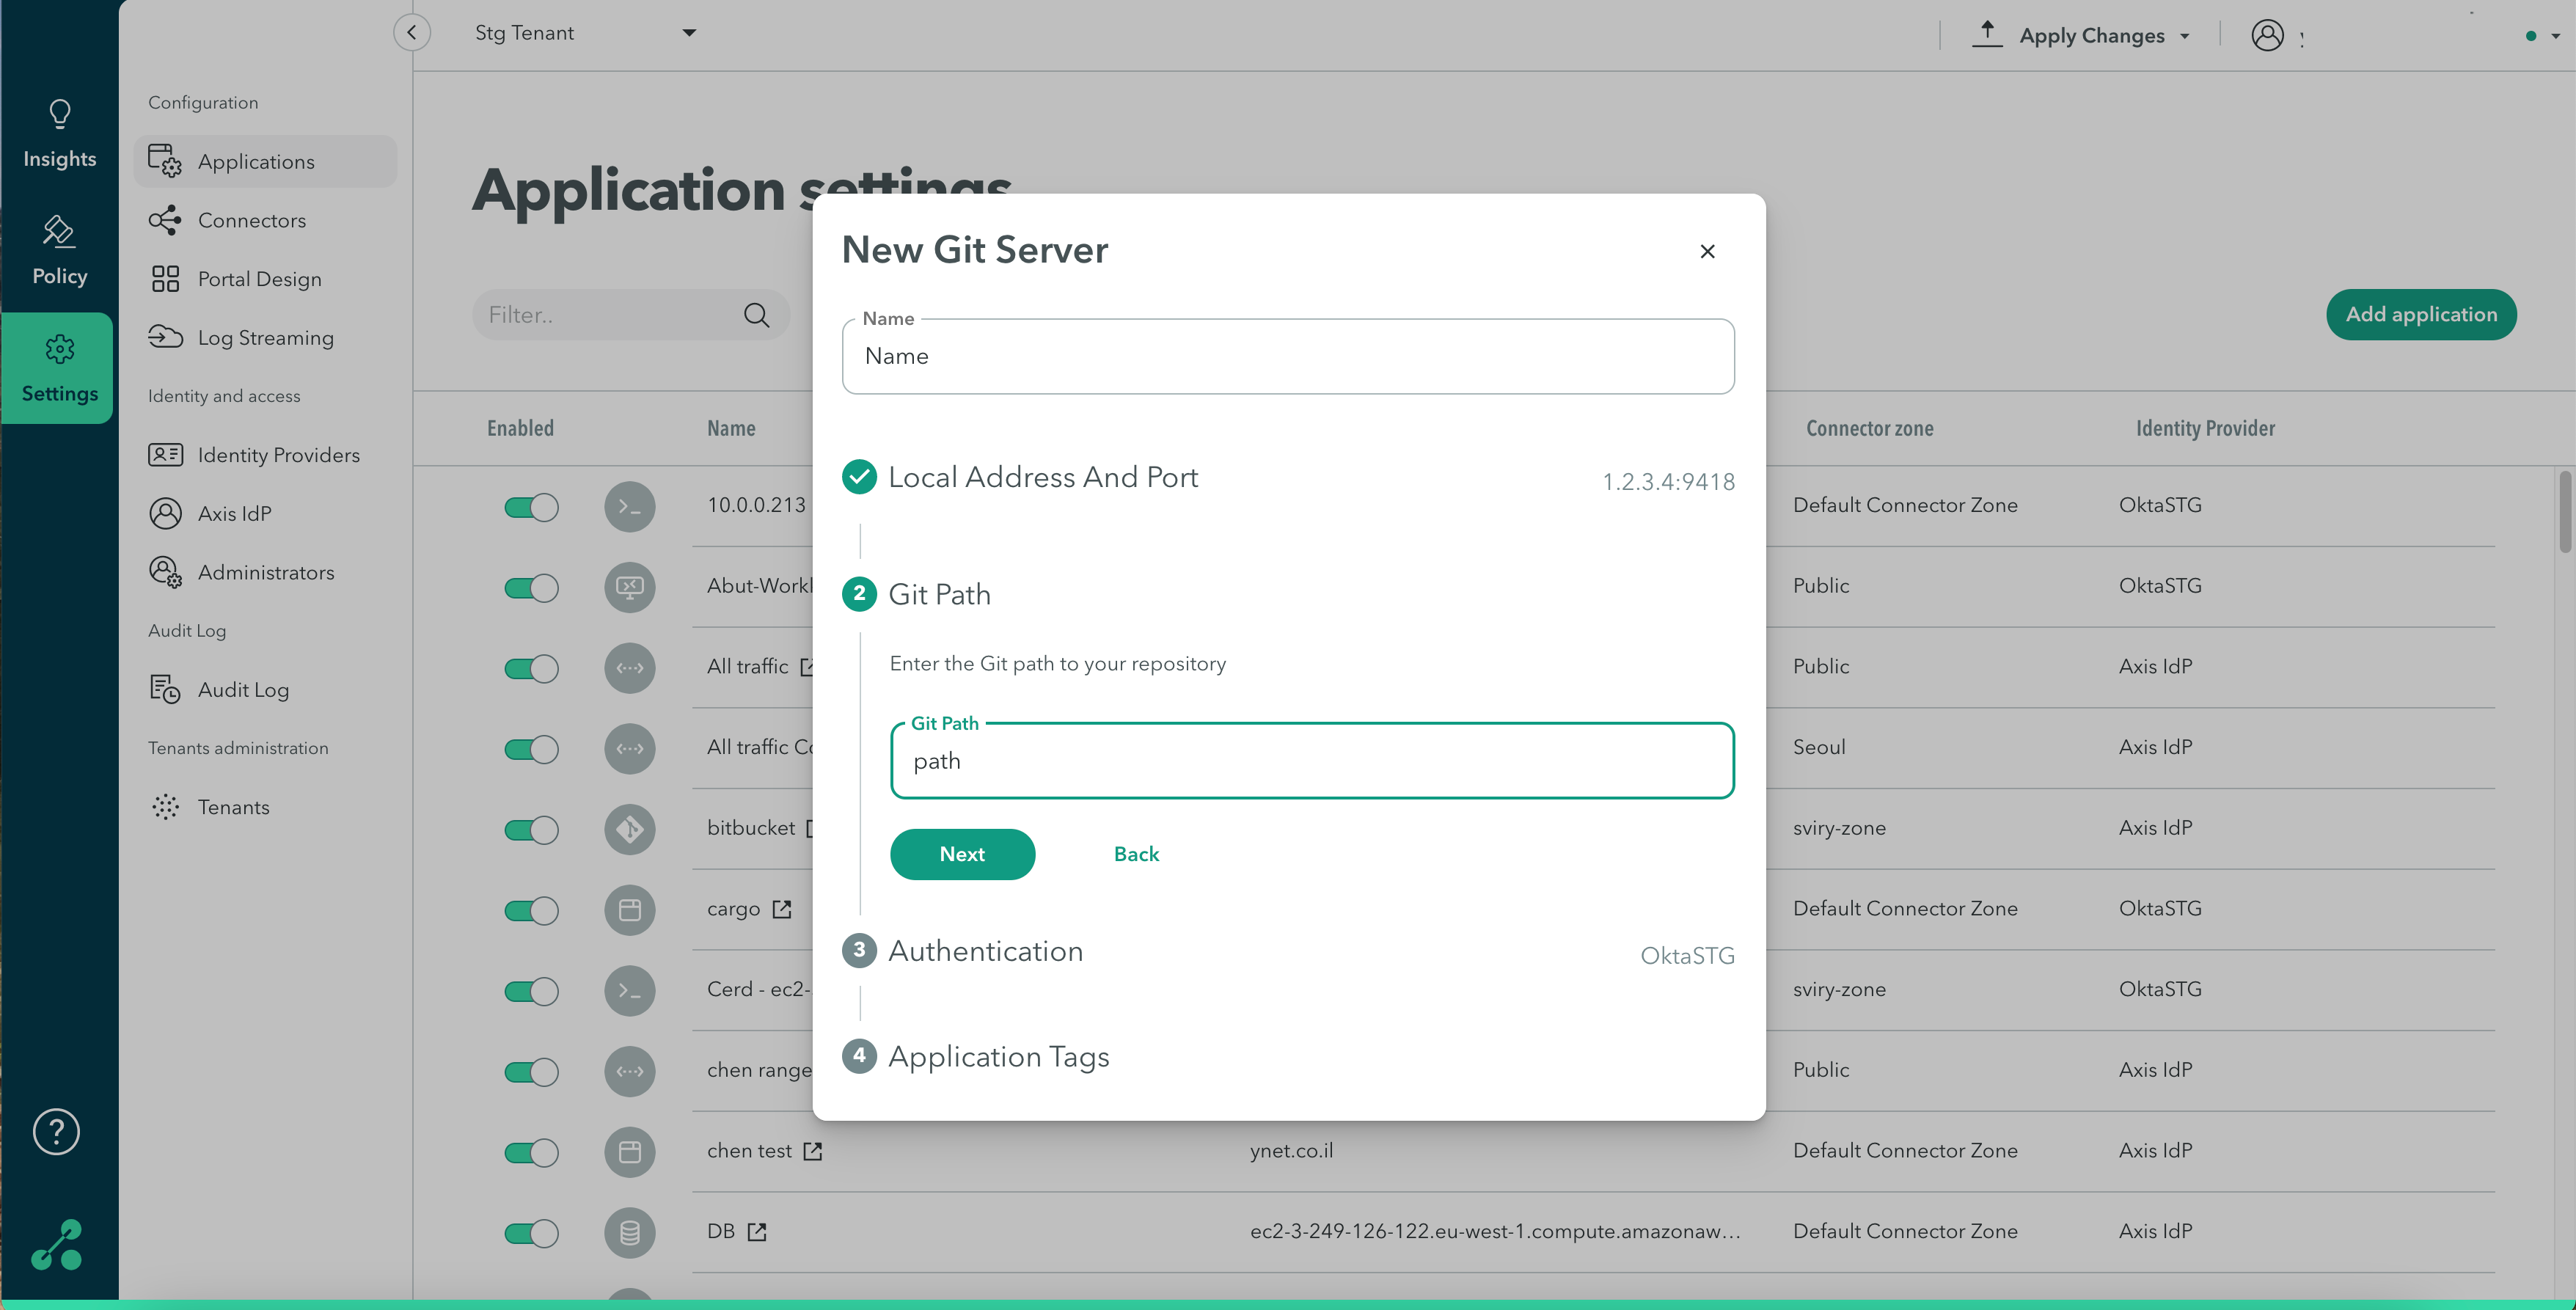Screen dimensions: 2576x1310
Task: Click the Administrators menu icon
Action: 164,571
